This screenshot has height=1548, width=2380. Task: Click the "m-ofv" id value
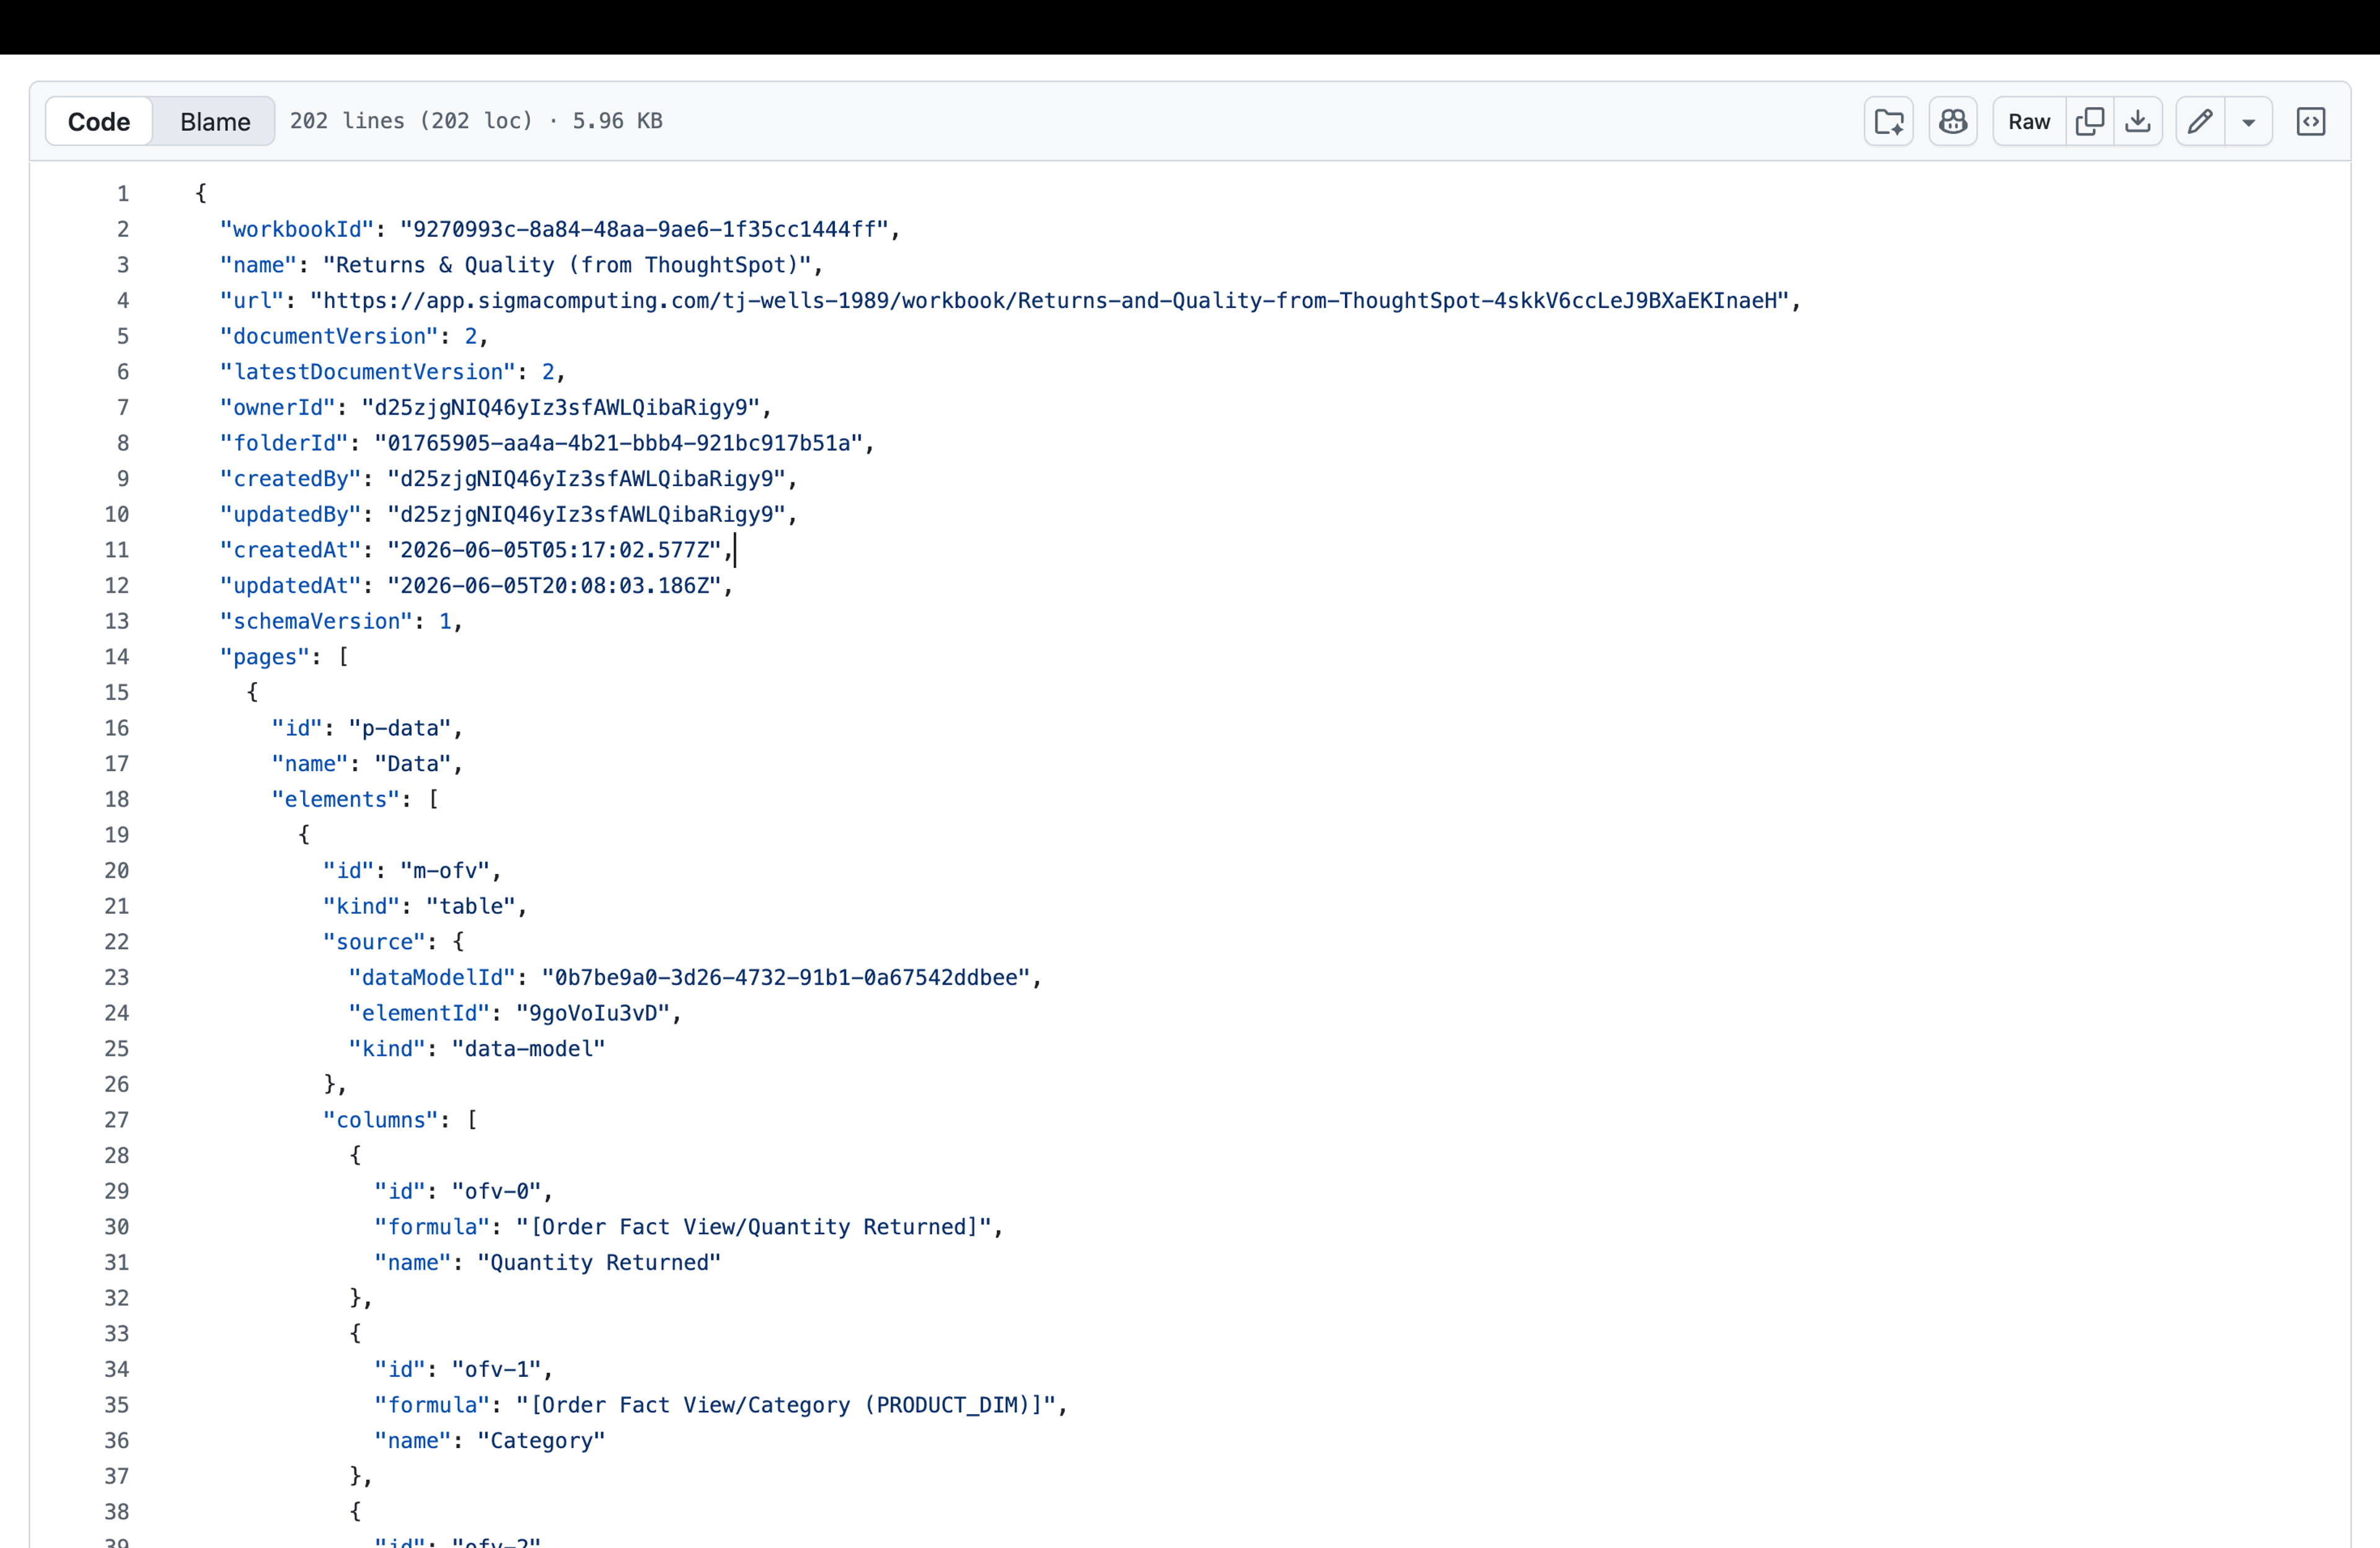445,871
